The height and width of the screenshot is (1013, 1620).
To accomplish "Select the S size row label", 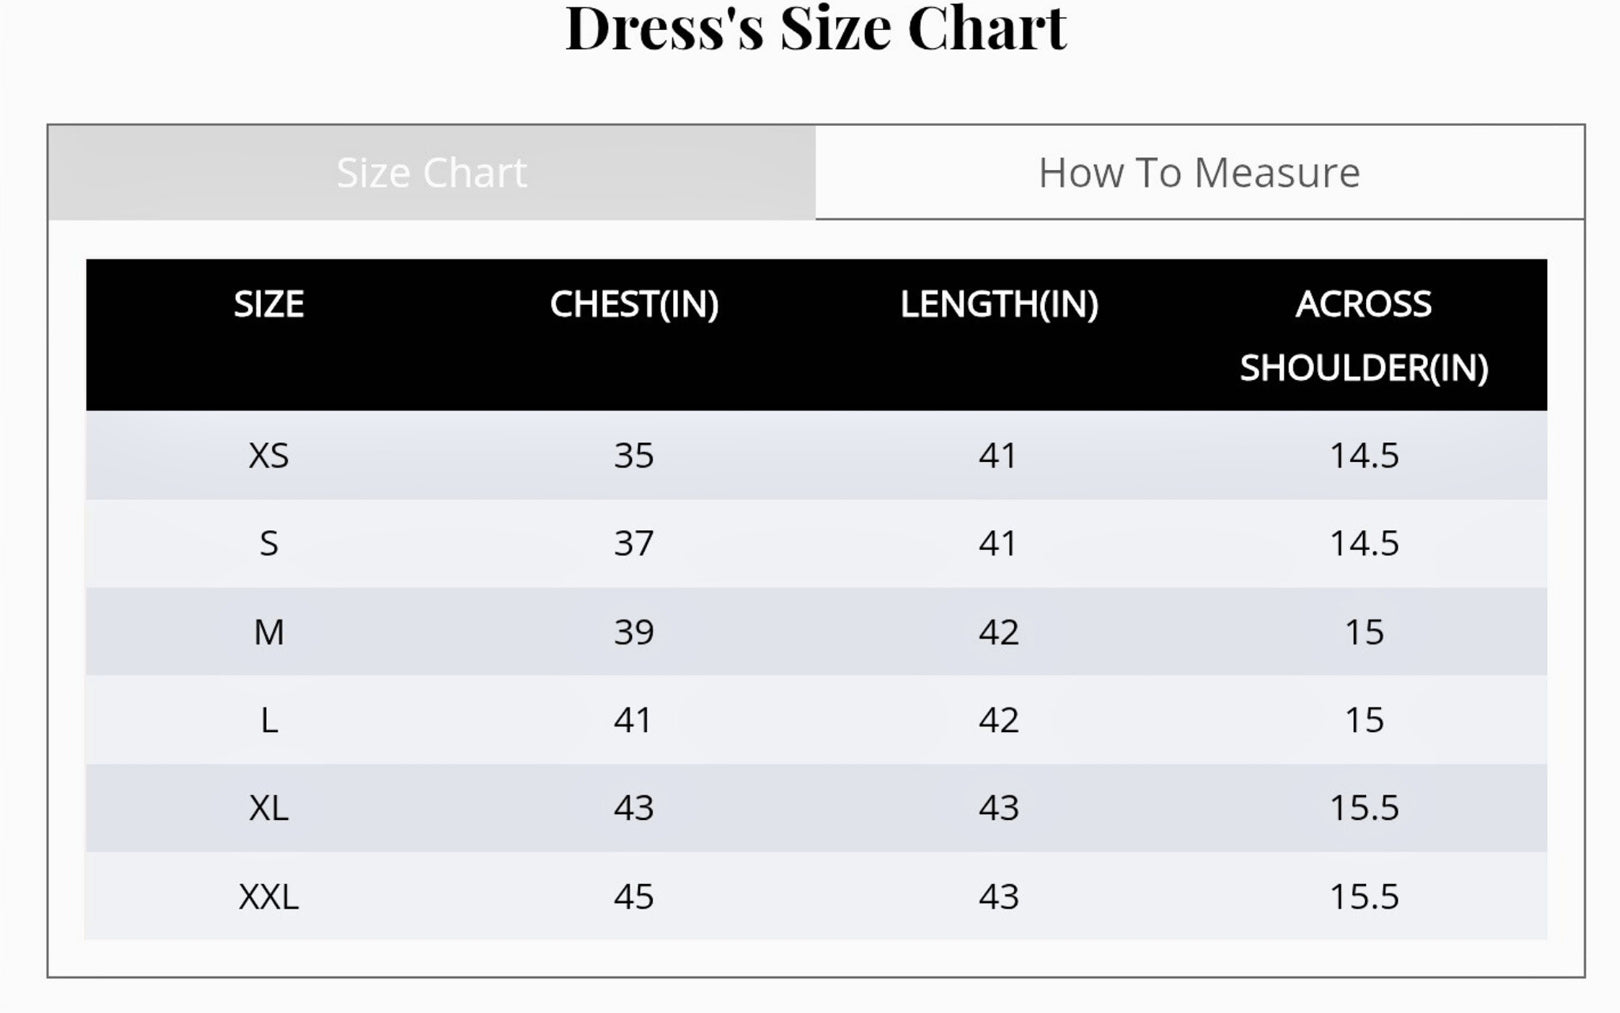I will tap(269, 544).
